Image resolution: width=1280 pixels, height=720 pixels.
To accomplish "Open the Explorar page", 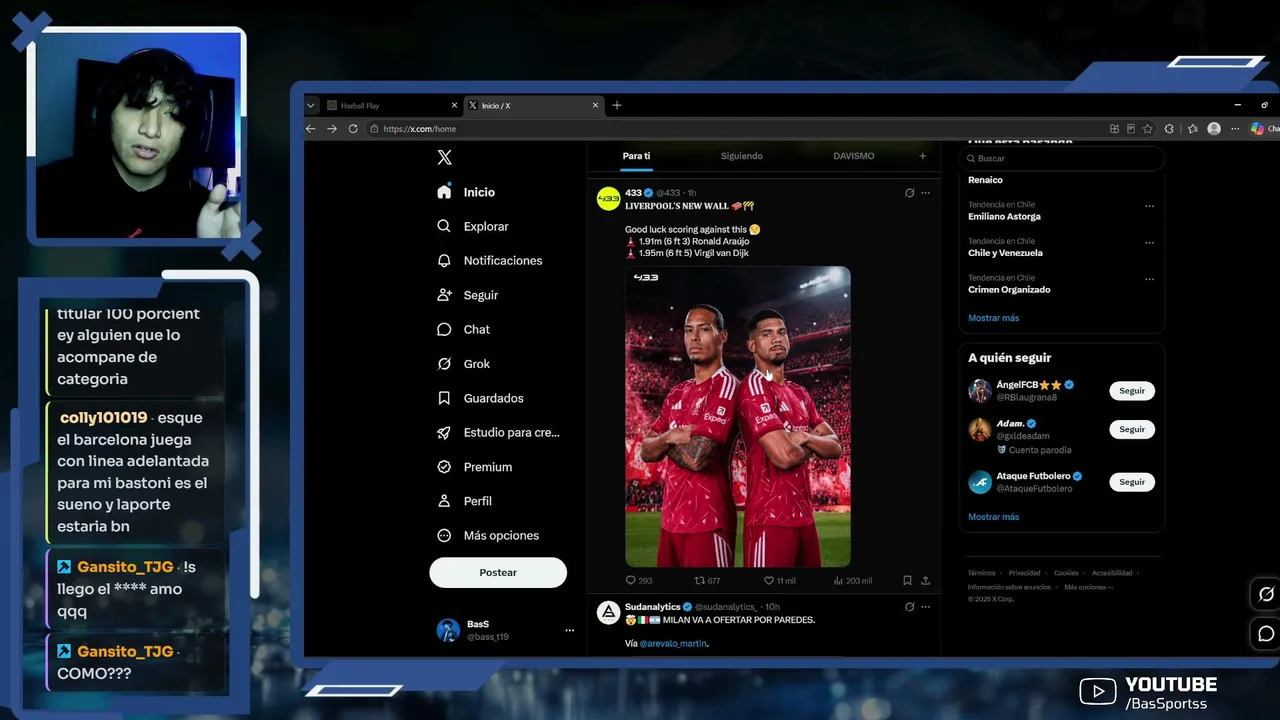I will click(473, 227).
